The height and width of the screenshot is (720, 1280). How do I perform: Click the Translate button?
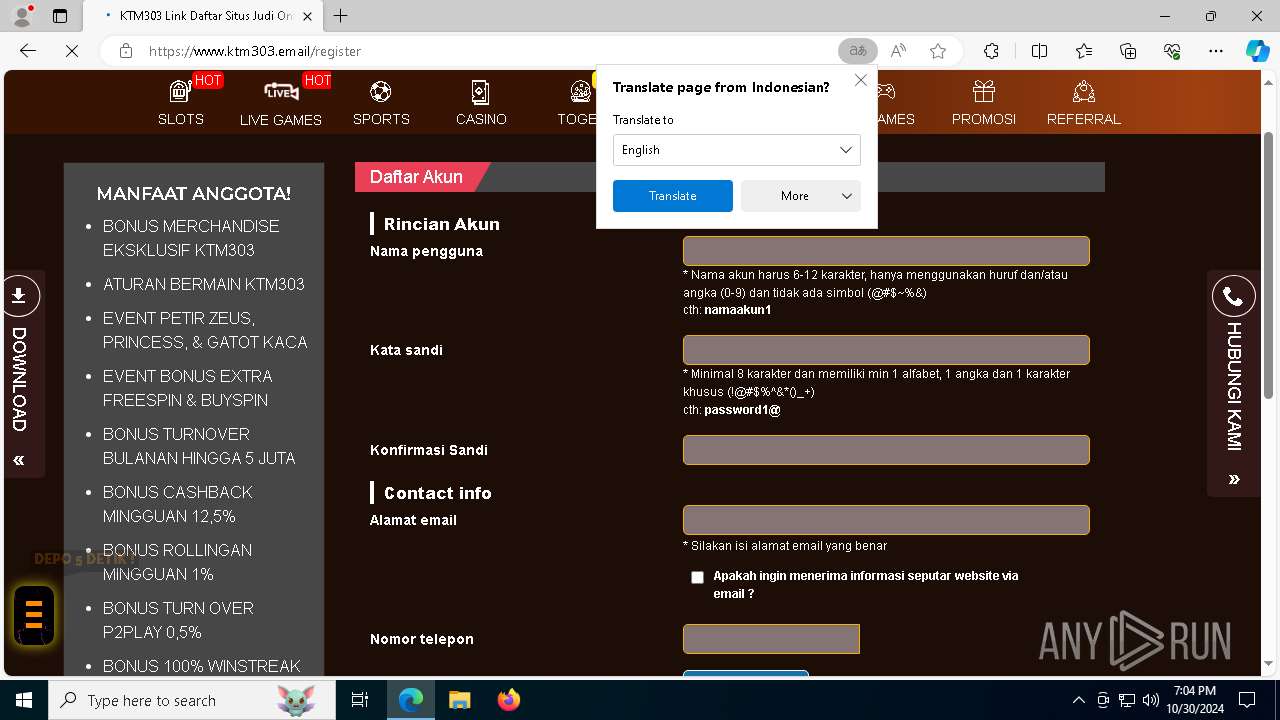click(x=673, y=196)
